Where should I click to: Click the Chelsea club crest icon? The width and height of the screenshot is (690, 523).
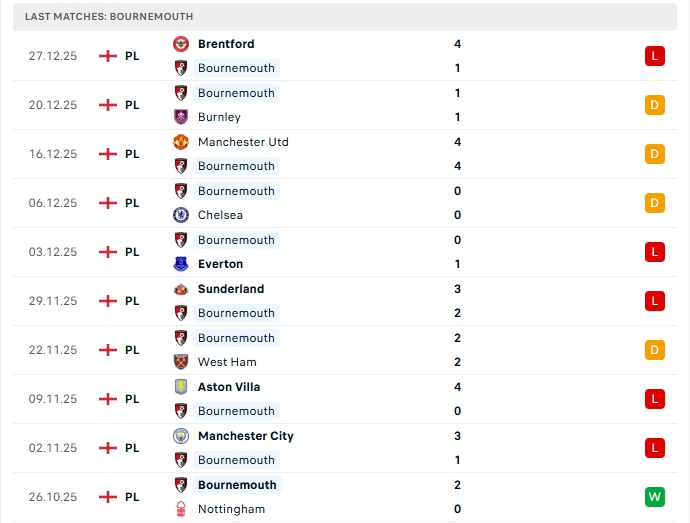(x=181, y=215)
